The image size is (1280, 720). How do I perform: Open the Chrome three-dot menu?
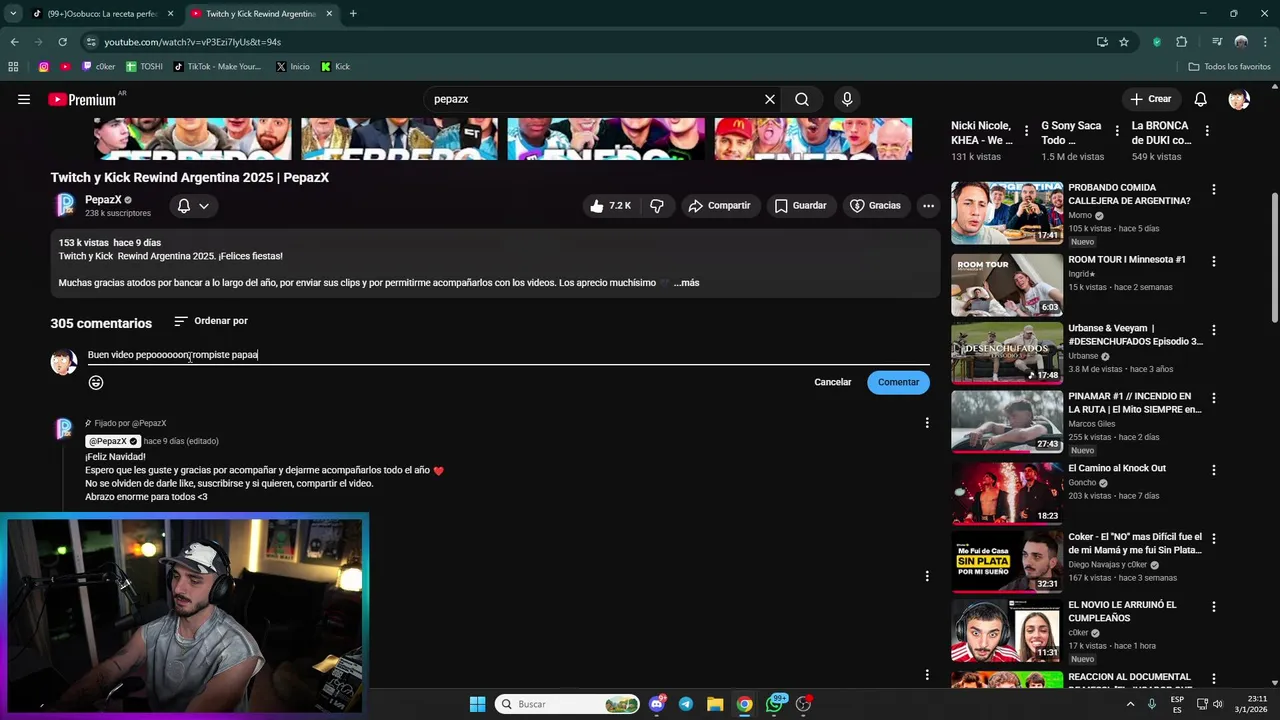[x=1265, y=42]
